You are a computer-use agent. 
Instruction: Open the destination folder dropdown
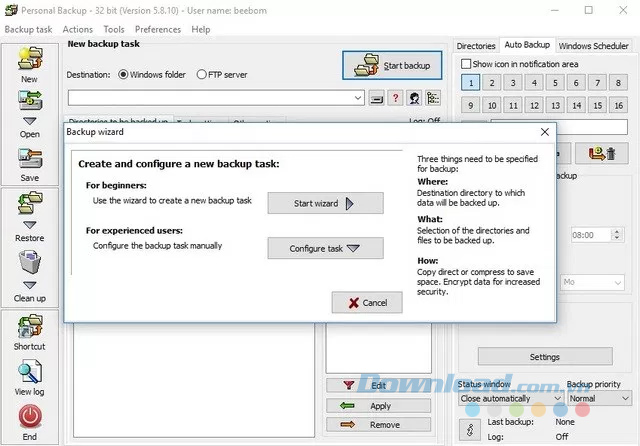[358, 98]
